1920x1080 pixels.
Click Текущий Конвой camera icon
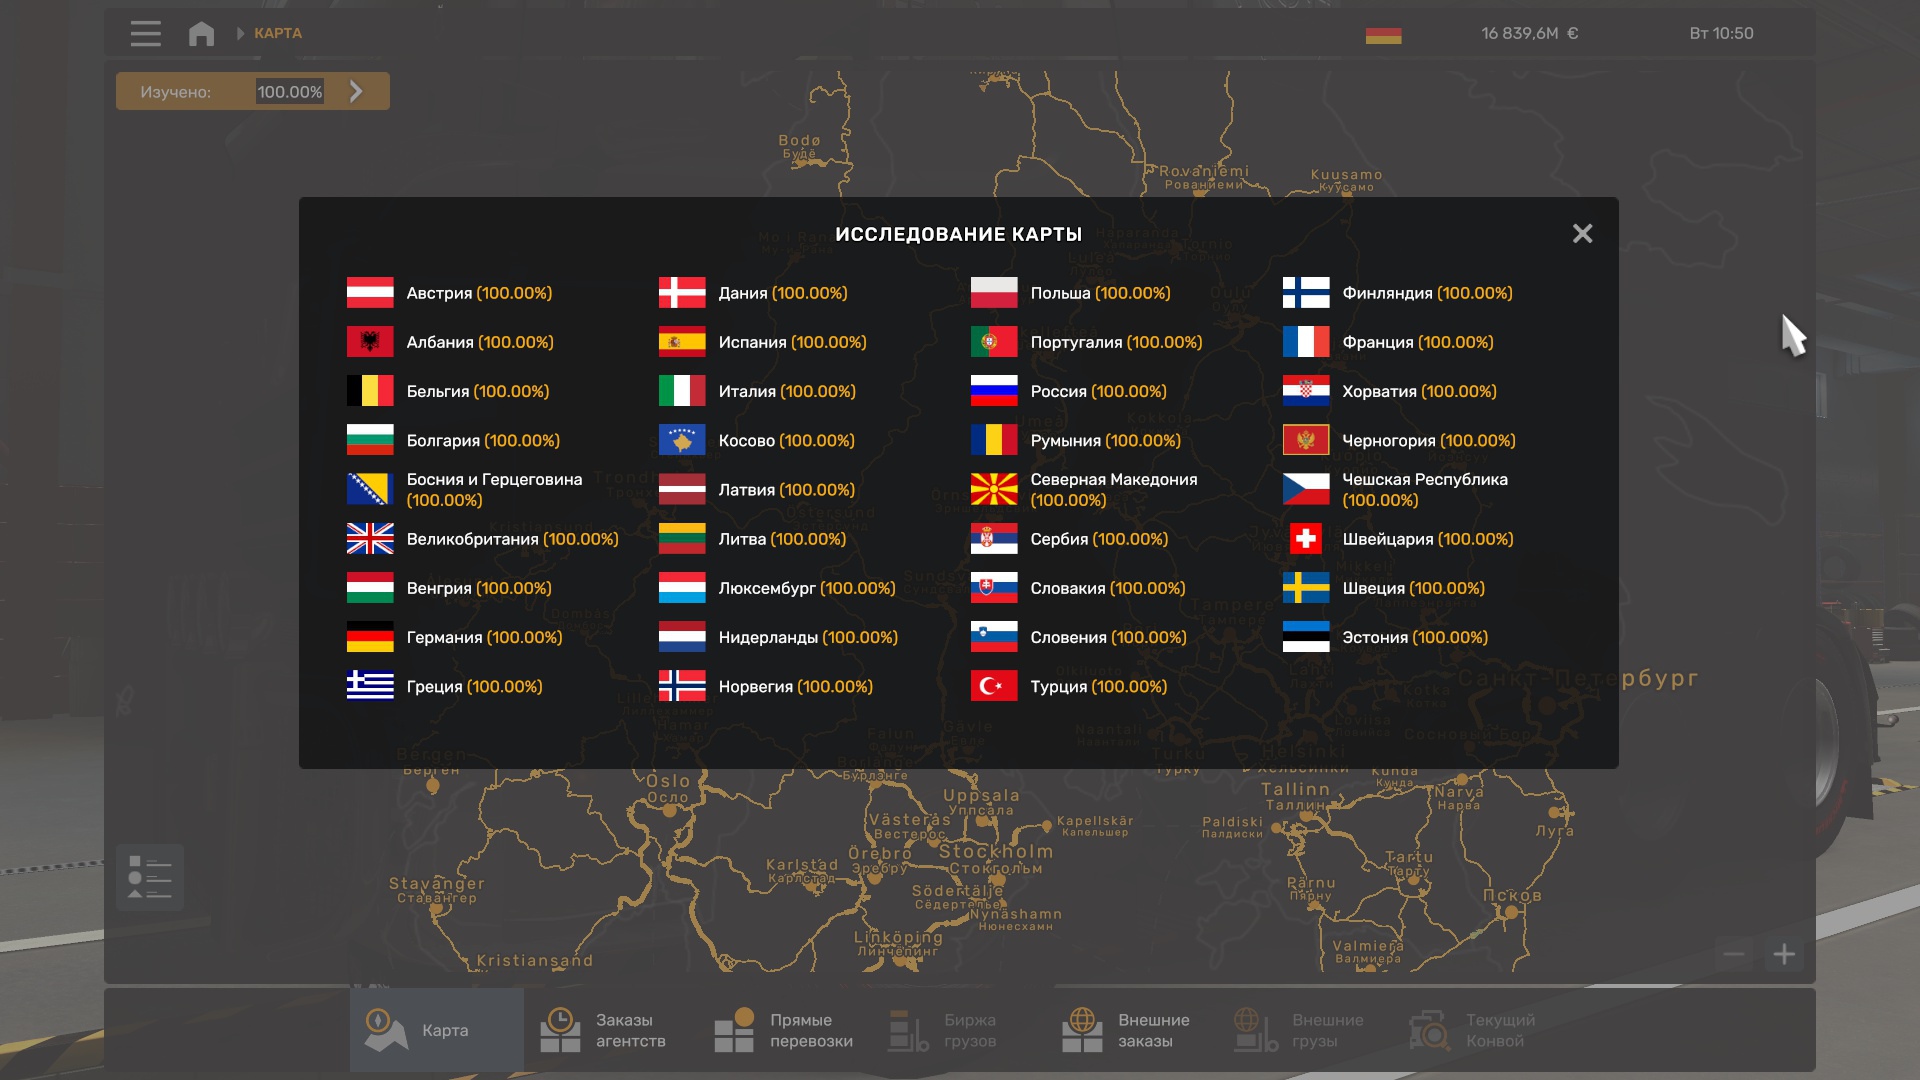tap(1430, 1030)
